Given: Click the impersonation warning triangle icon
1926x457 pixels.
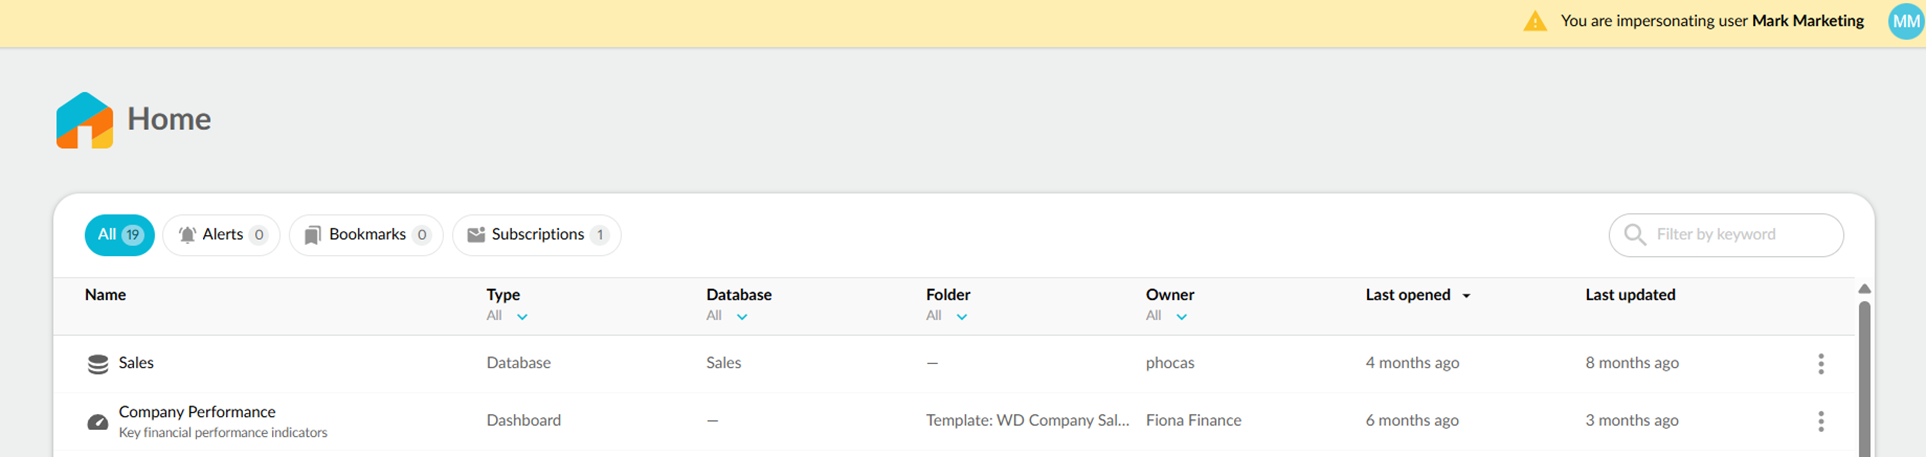Looking at the screenshot, I should pyautogui.click(x=1534, y=21).
